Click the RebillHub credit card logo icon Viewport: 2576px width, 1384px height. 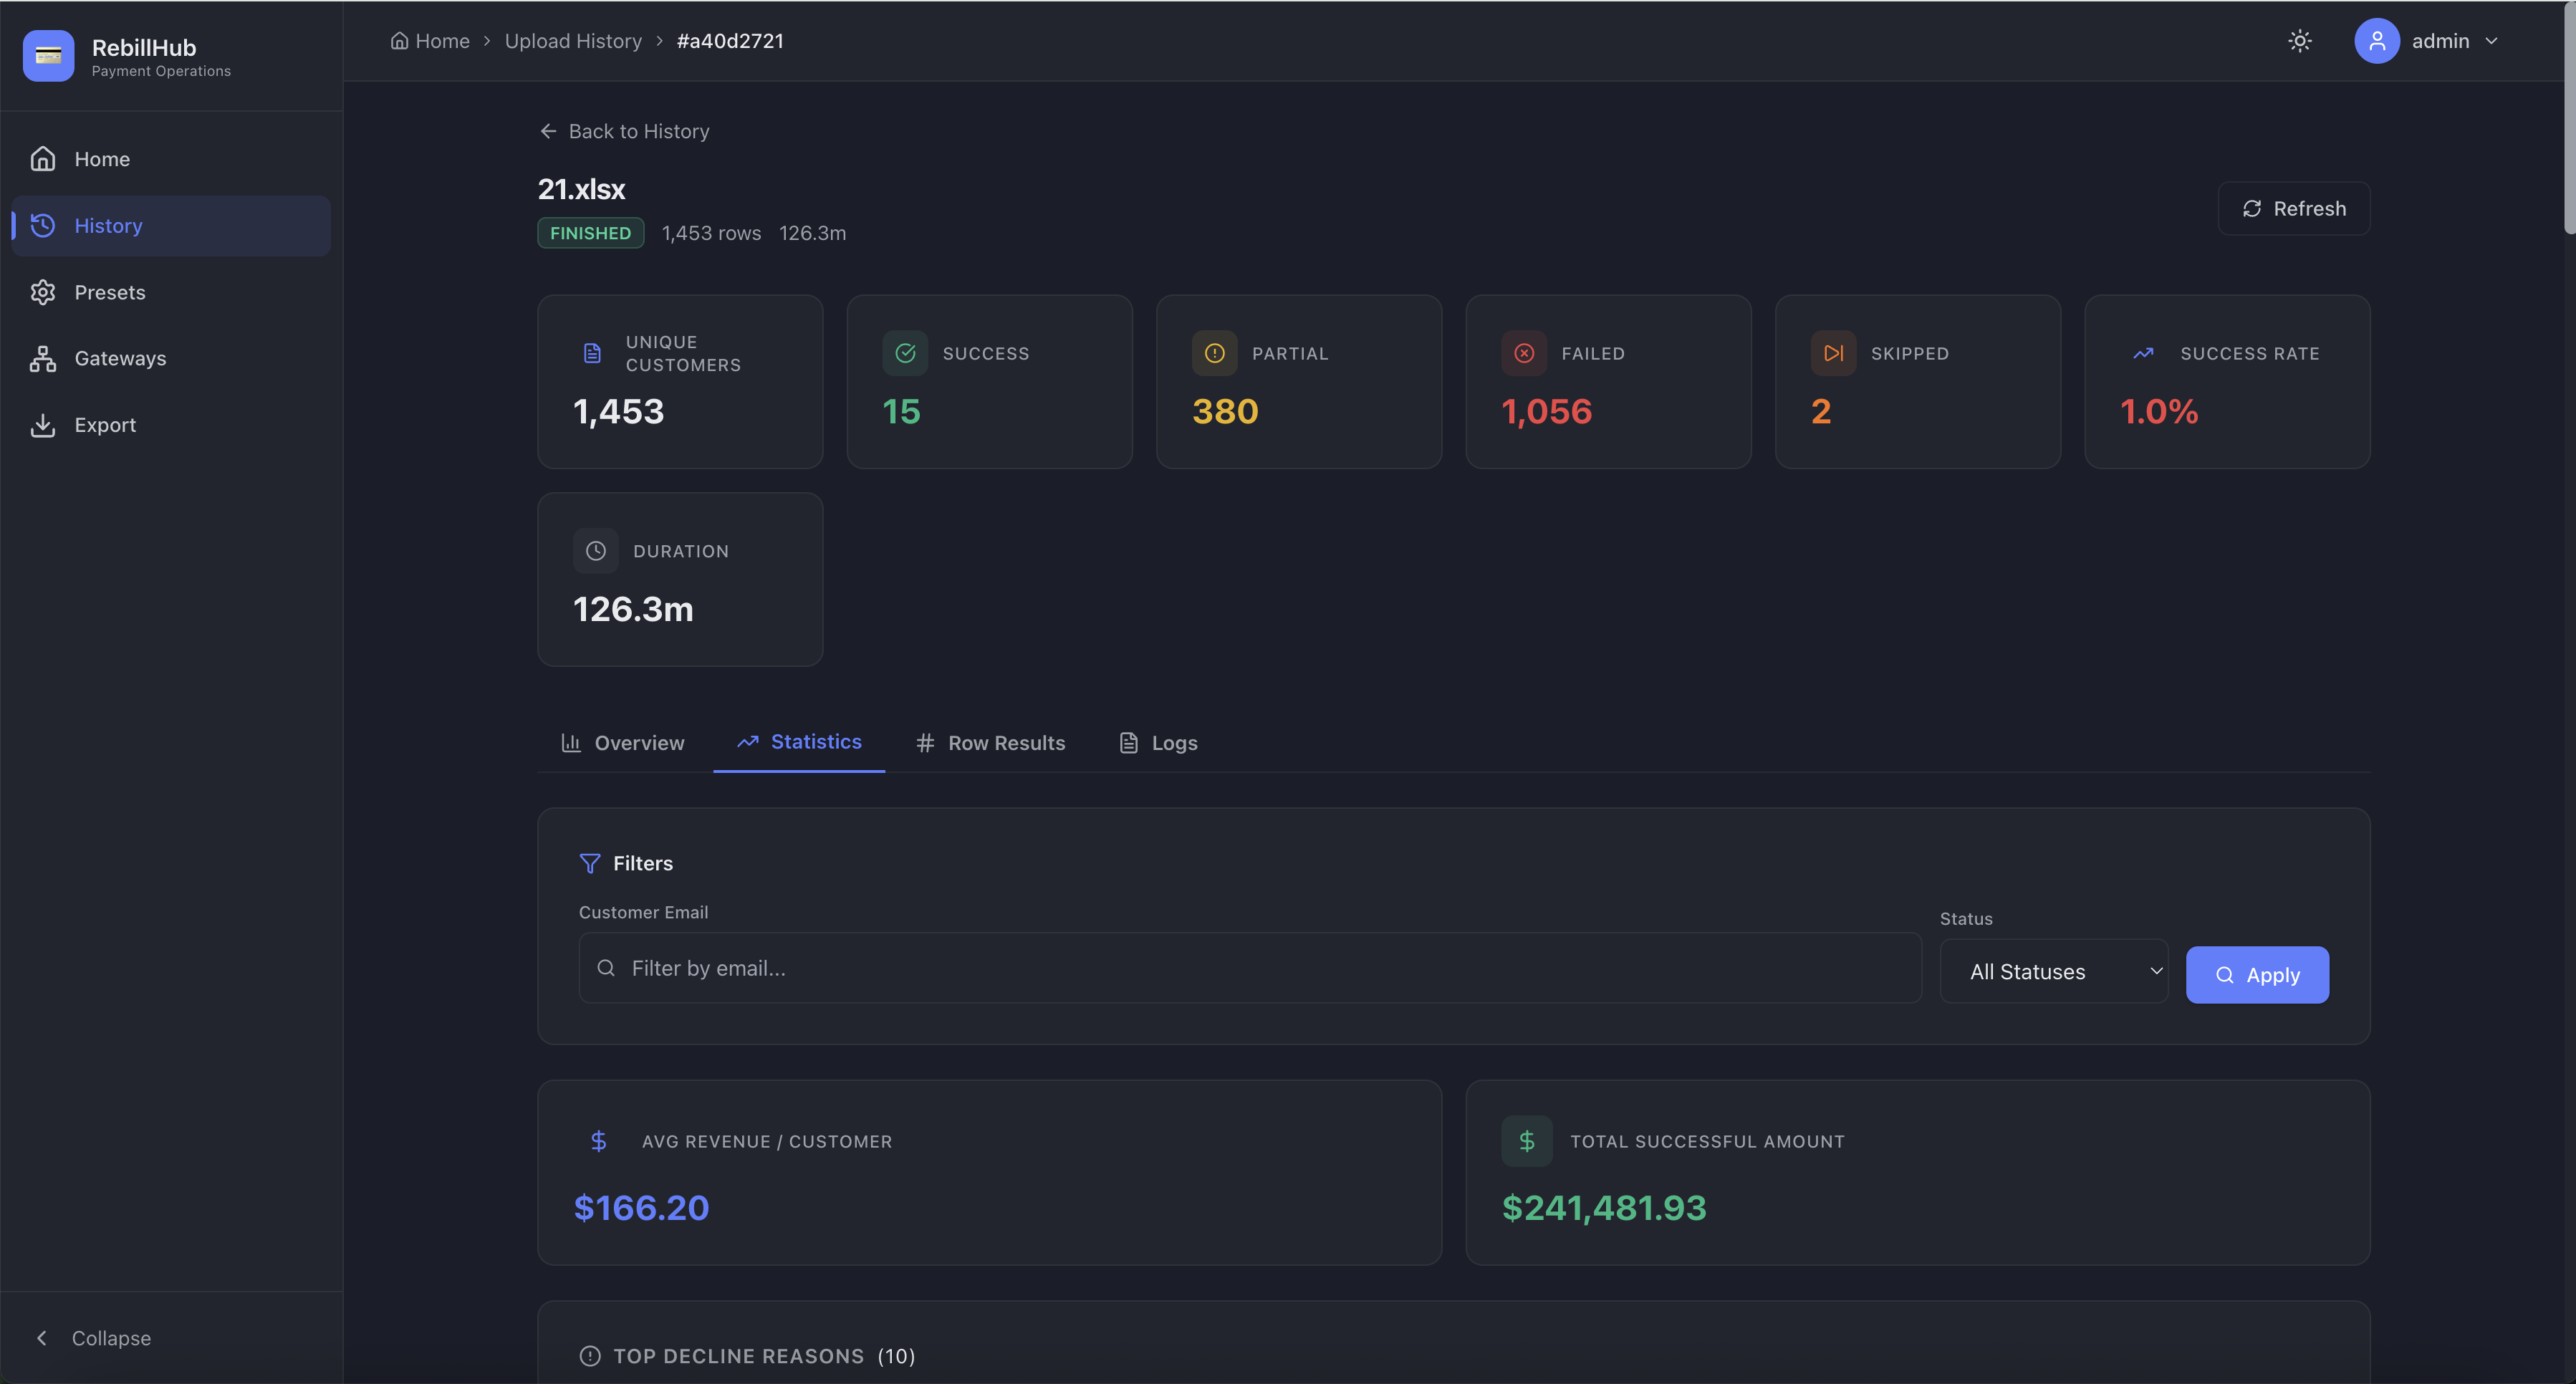[49, 56]
